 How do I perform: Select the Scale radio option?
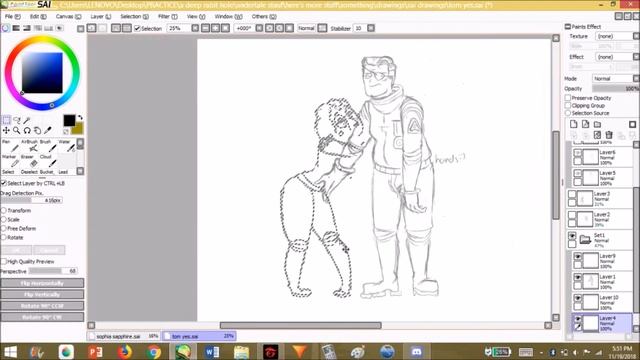4,220
